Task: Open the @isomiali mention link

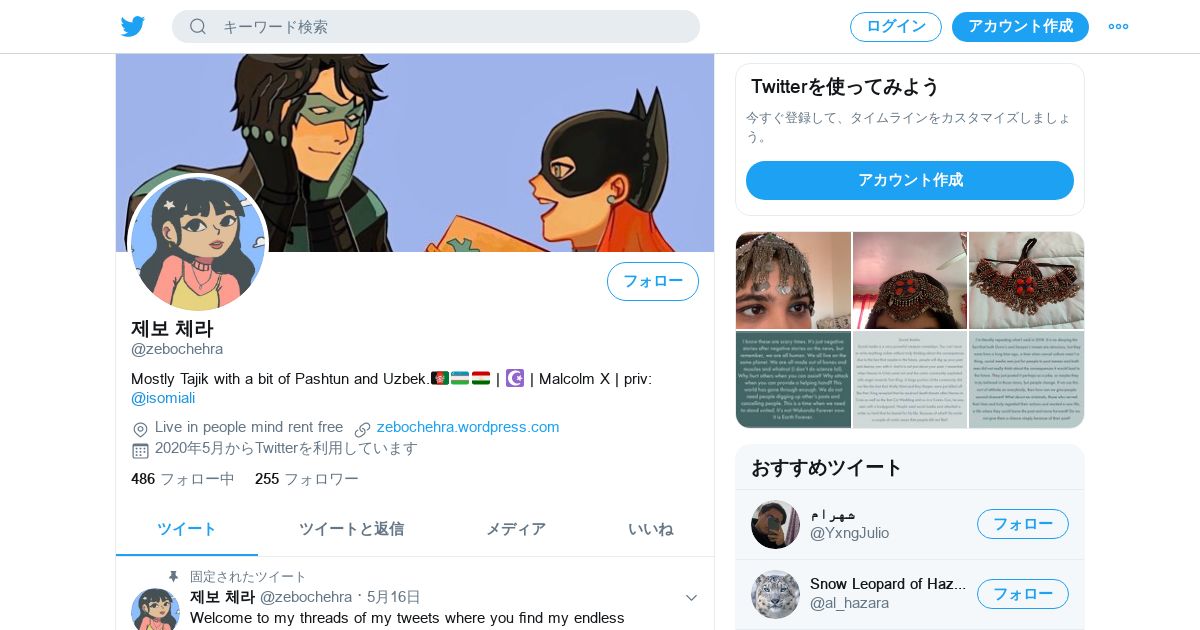Action: [x=163, y=398]
